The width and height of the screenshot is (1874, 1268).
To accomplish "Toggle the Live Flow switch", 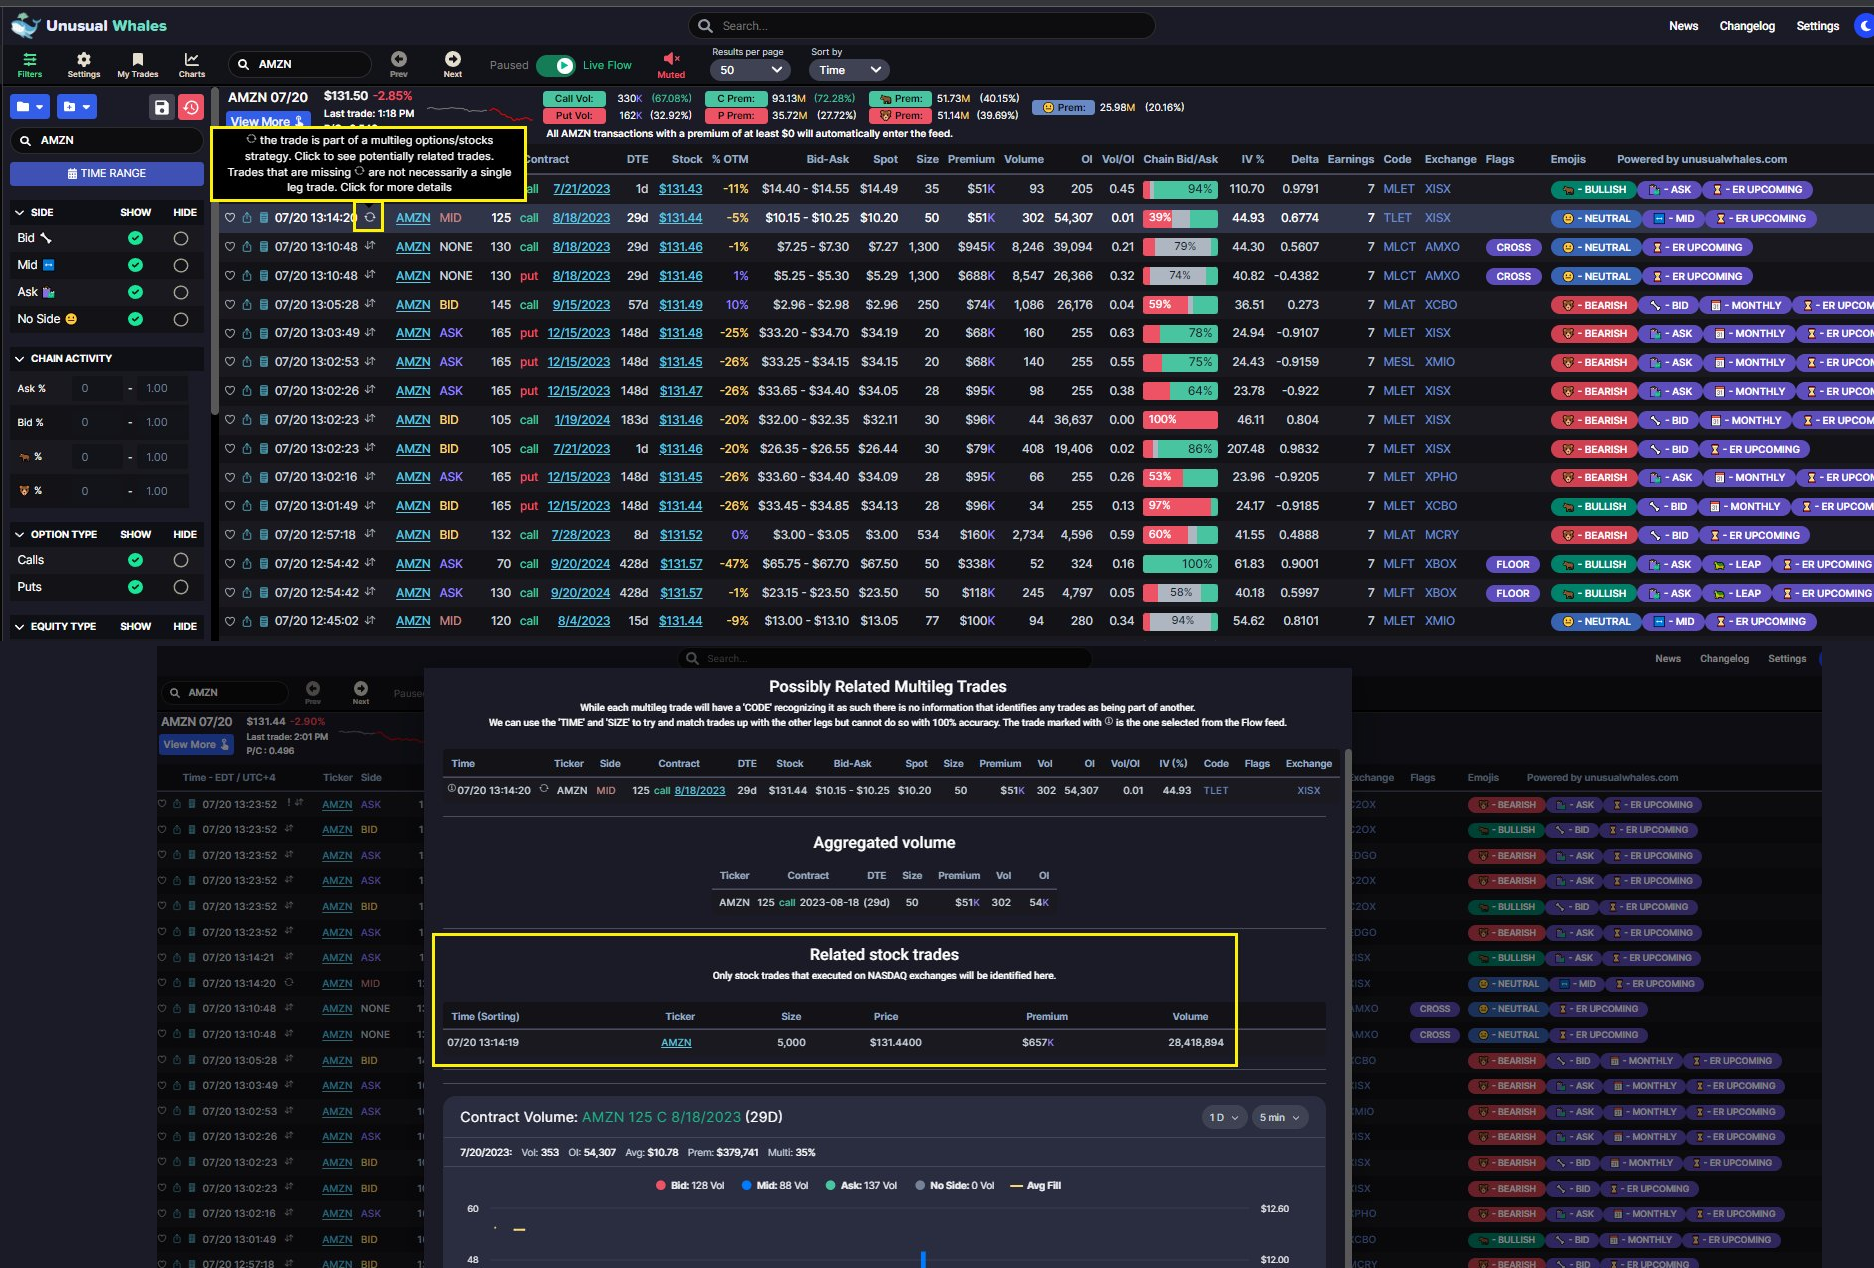I will click(x=556, y=65).
